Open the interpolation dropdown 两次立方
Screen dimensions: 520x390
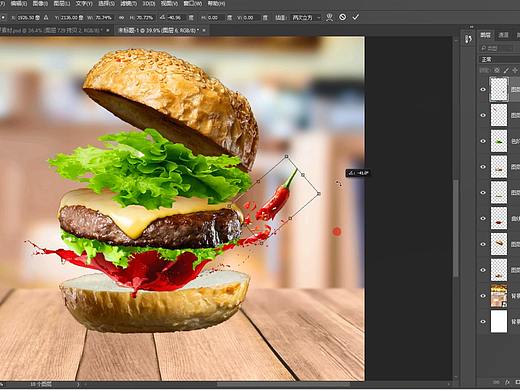pyautogui.click(x=306, y=17)
